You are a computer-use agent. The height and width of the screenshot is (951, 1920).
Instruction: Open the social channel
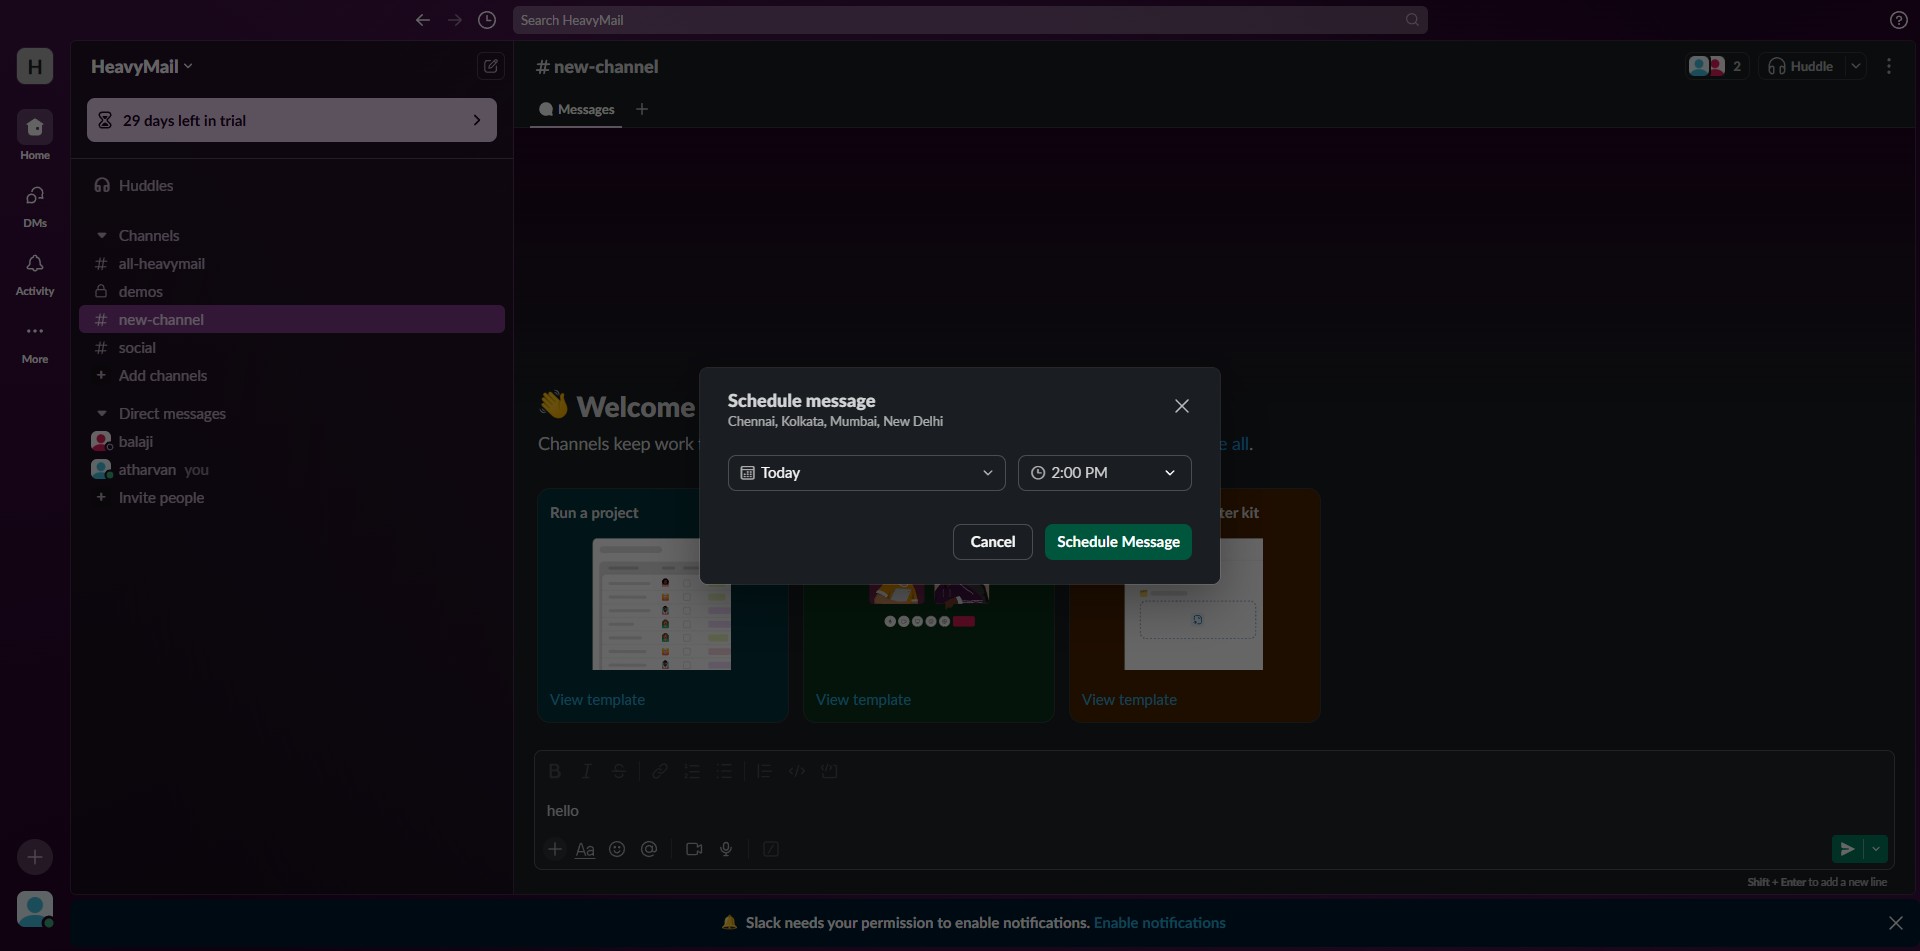292,348
